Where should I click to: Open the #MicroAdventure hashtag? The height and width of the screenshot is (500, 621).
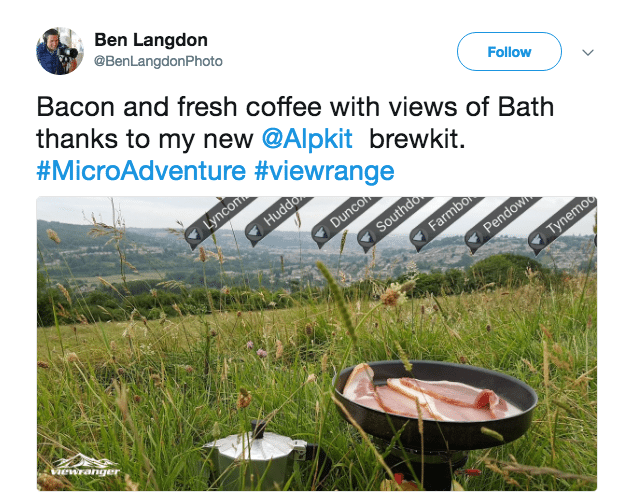tap(140, 169)
